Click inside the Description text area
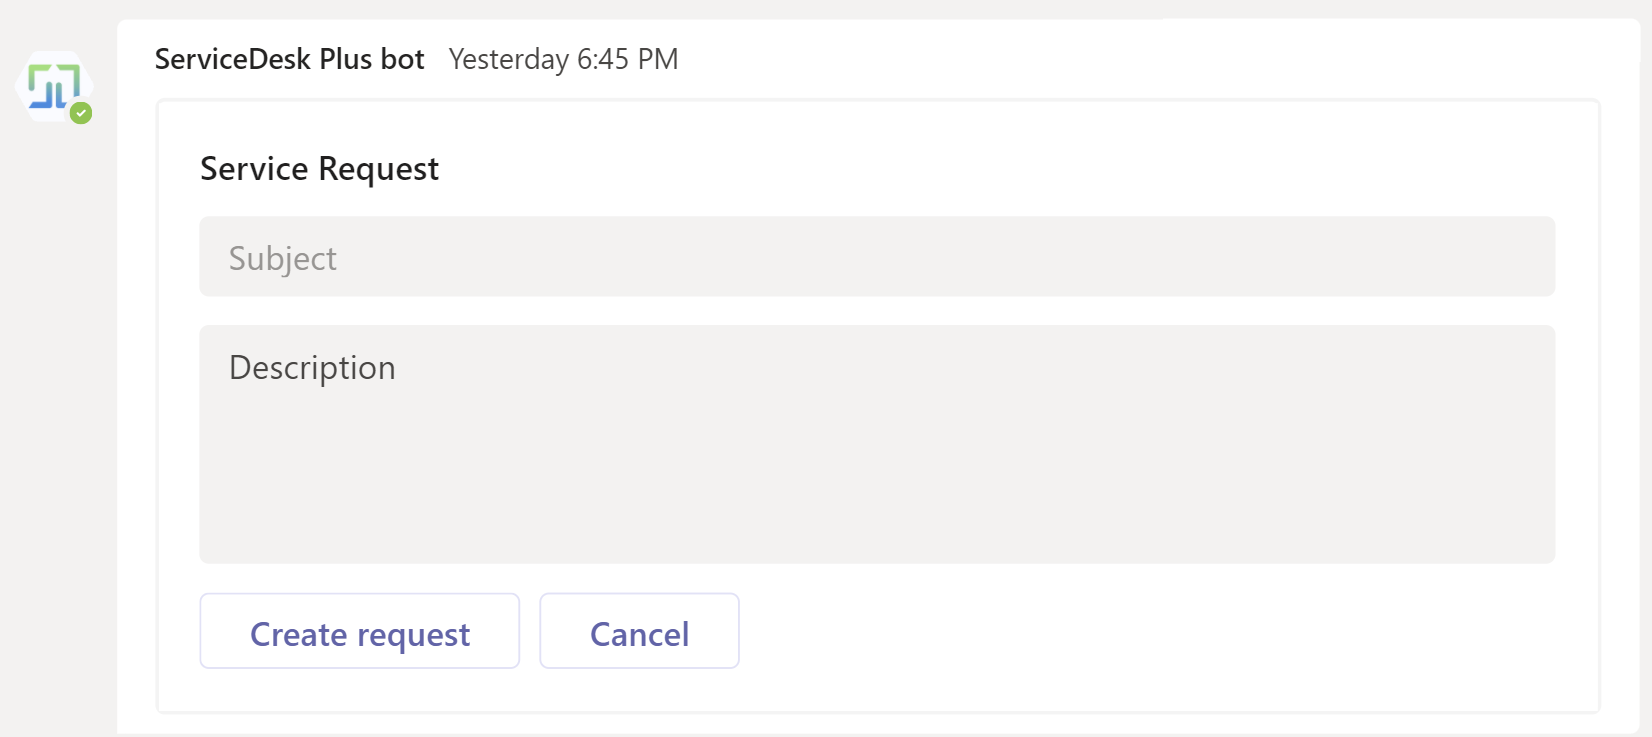This screenshot has height=737, width=1652. 876,444
